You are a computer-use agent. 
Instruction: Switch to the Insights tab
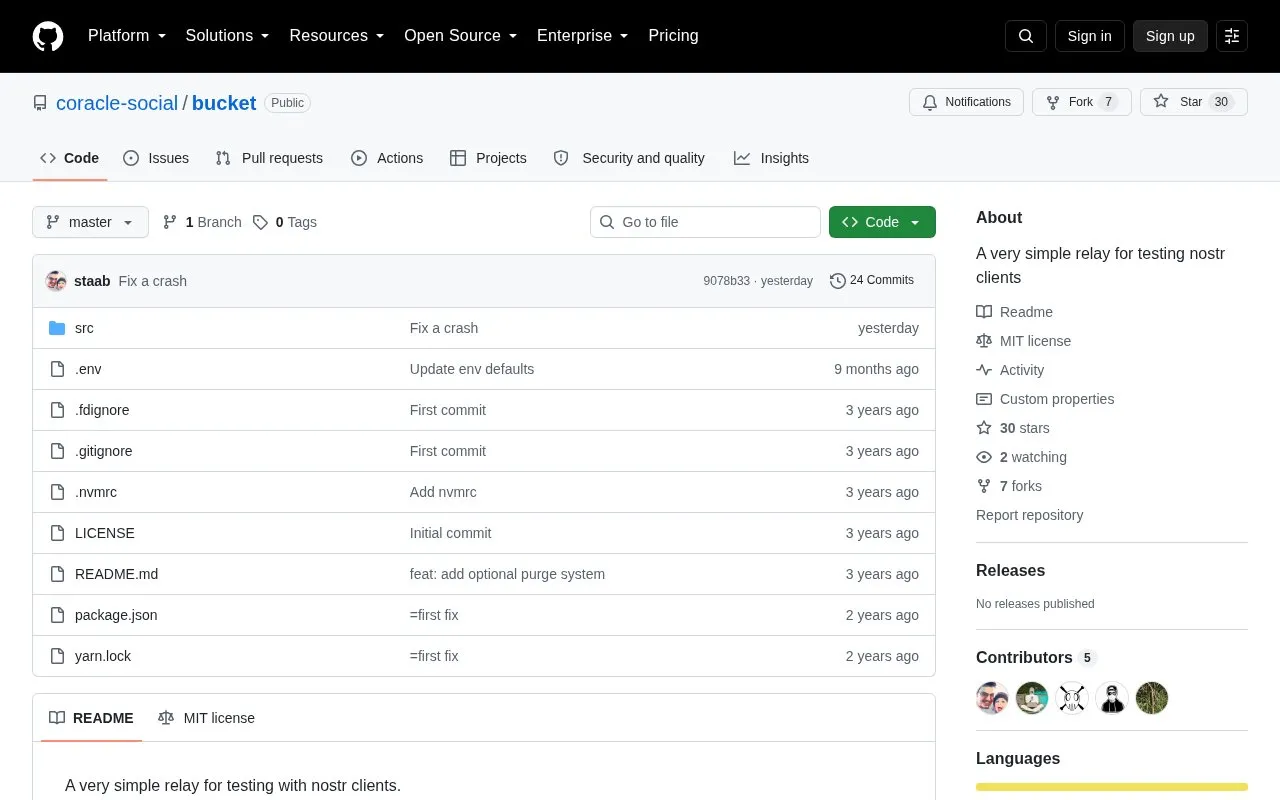(771, 158)
